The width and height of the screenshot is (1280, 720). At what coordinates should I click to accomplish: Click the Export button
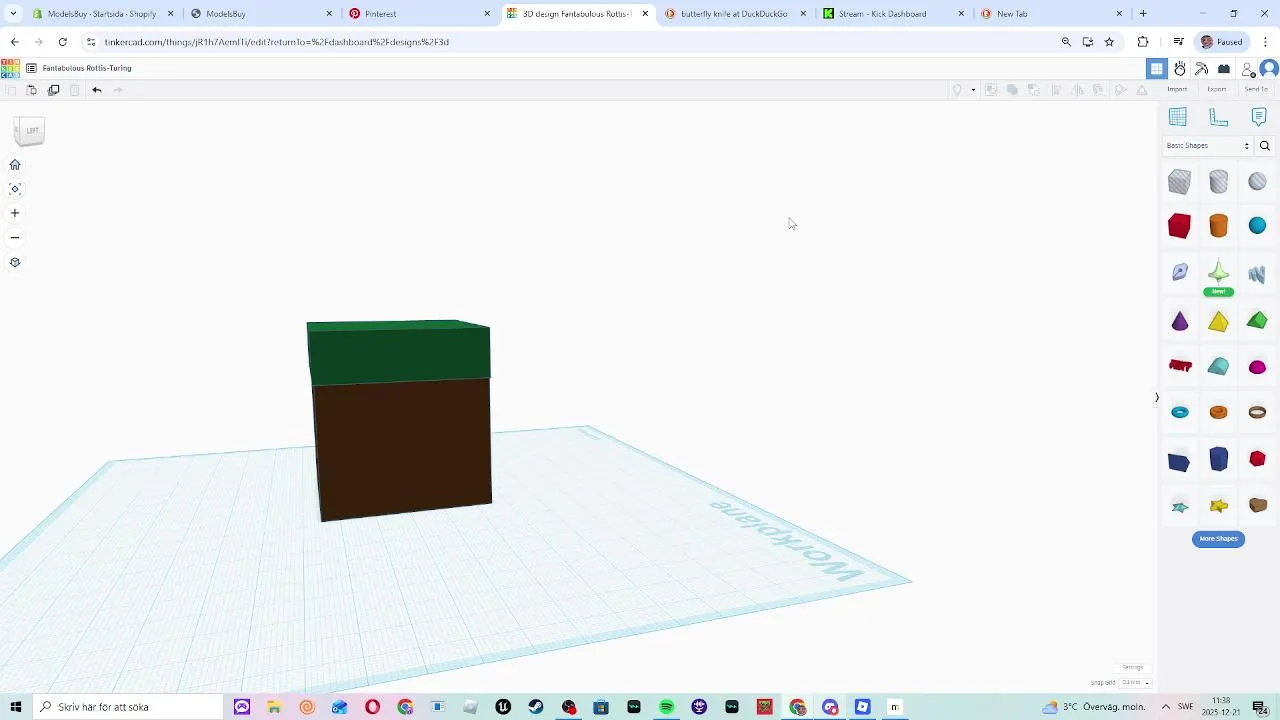[1216, 89]
